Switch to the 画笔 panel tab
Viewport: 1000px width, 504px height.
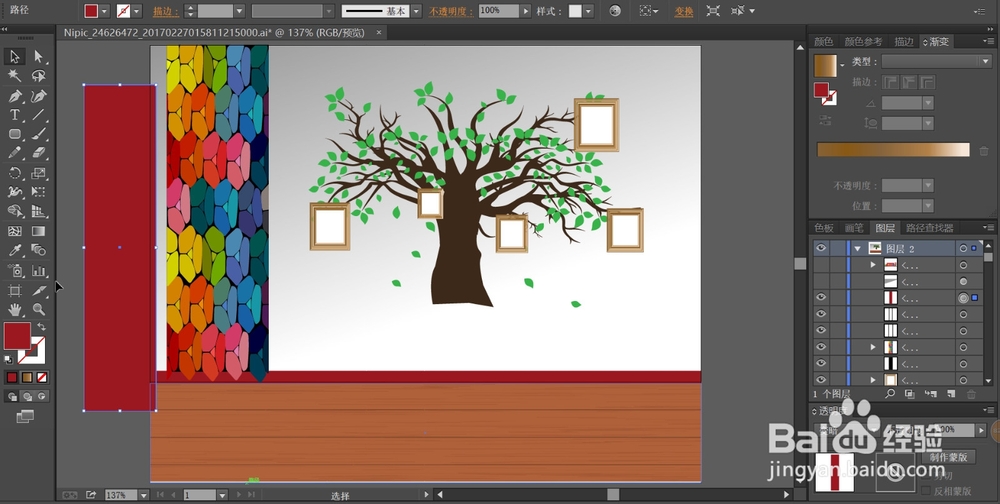[854, 228]
